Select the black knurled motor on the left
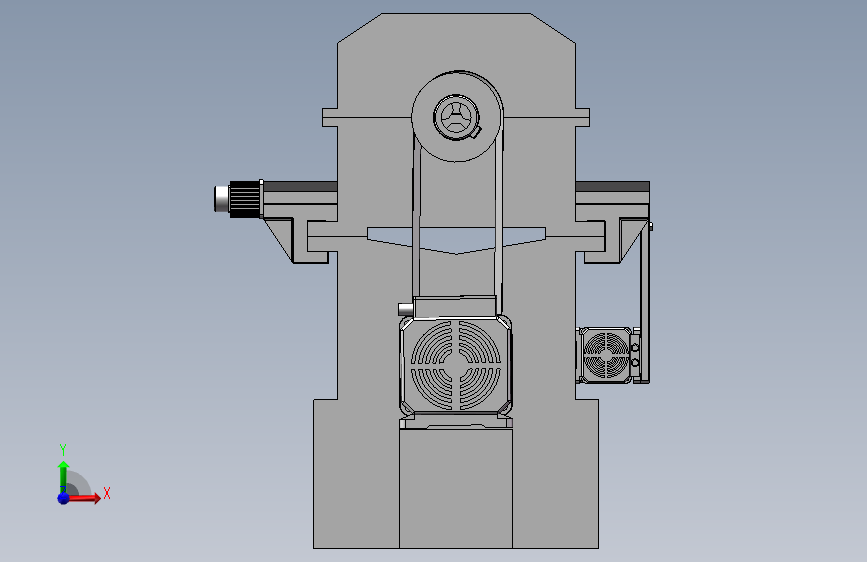 (x=245, y=199)
